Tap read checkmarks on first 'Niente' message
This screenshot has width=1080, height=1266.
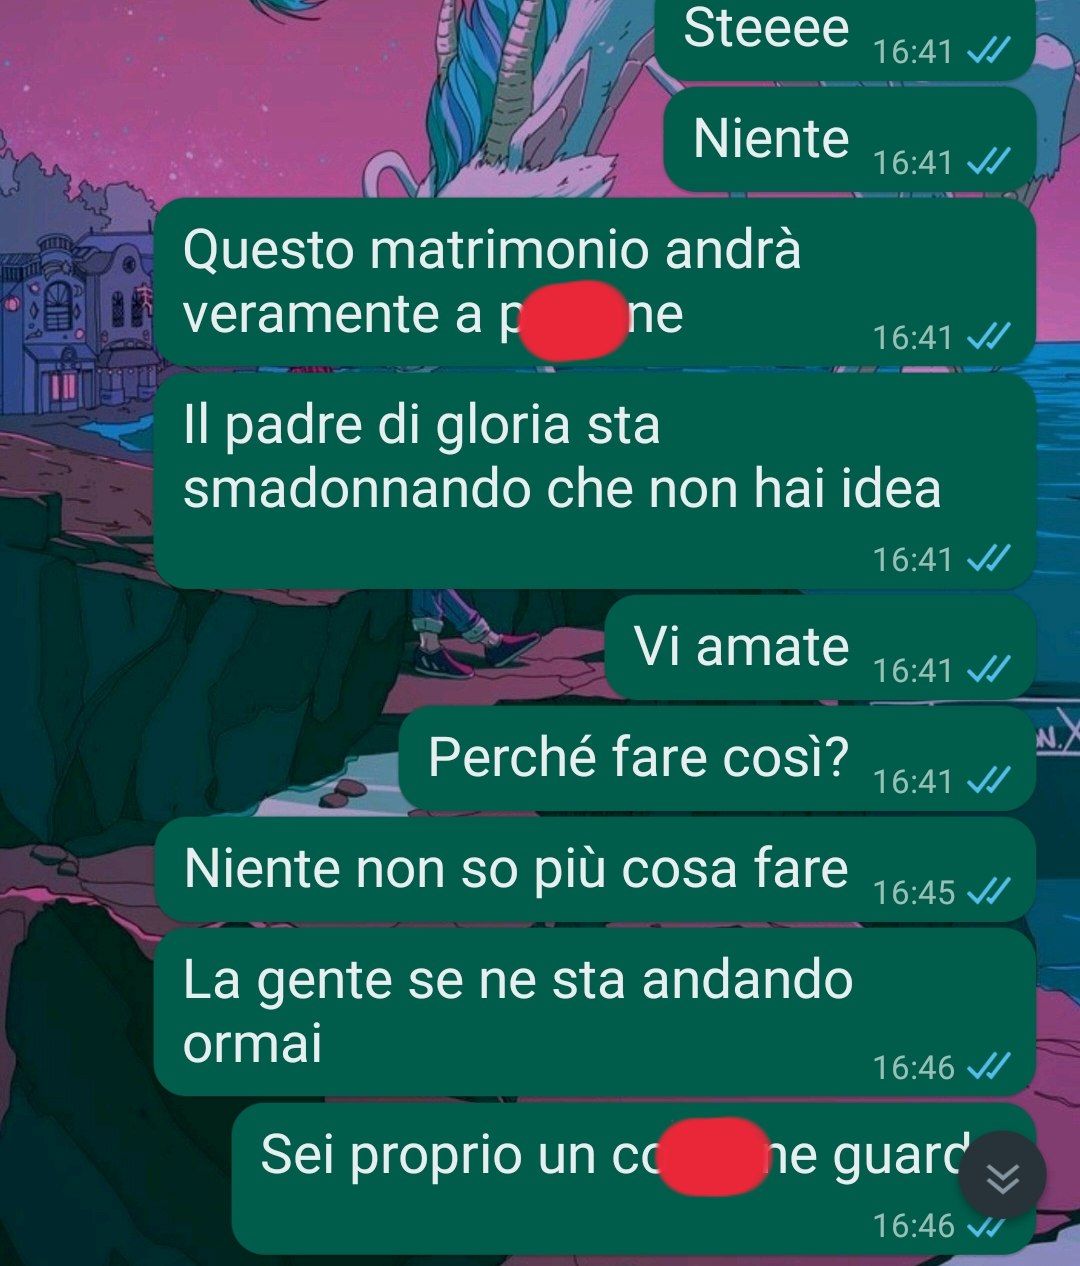(988, 162)
